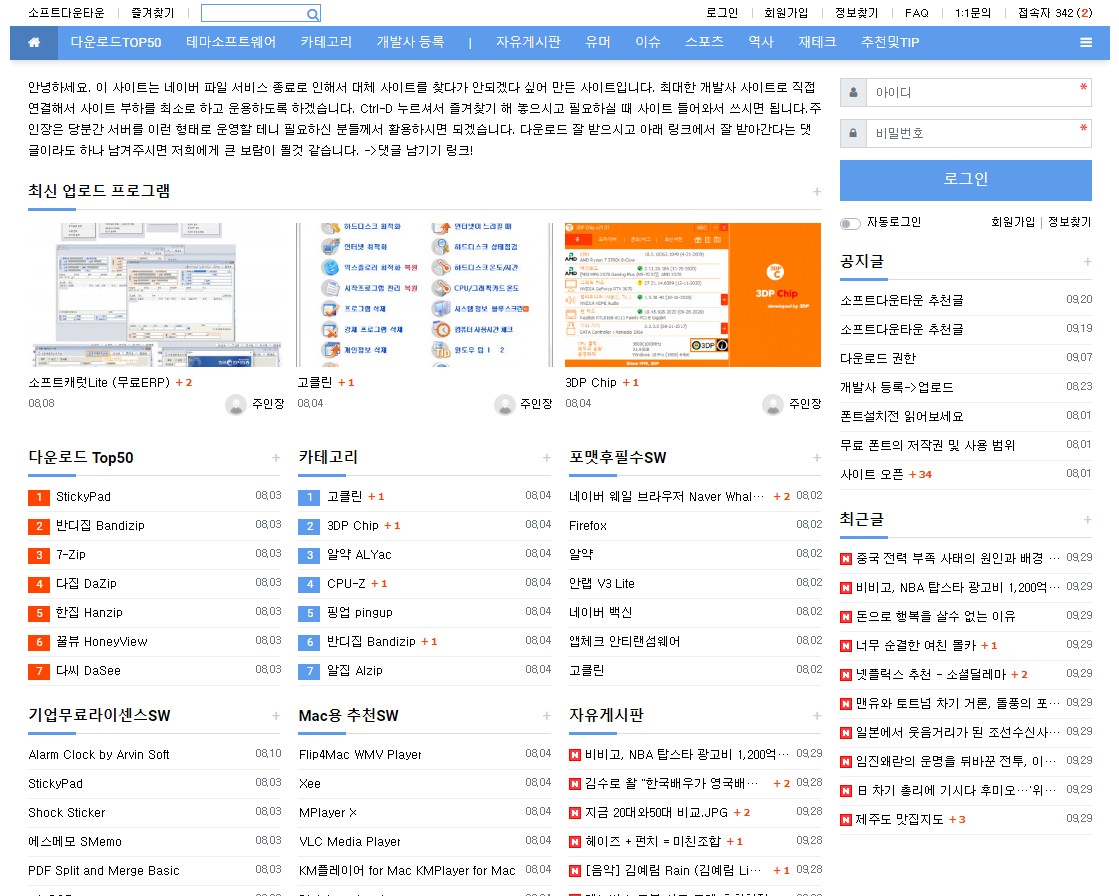Viewport: 1119px width, 896px height.
Task: Open Alarm Clock by Arvin Soft entry
Action: pos(98,755)
